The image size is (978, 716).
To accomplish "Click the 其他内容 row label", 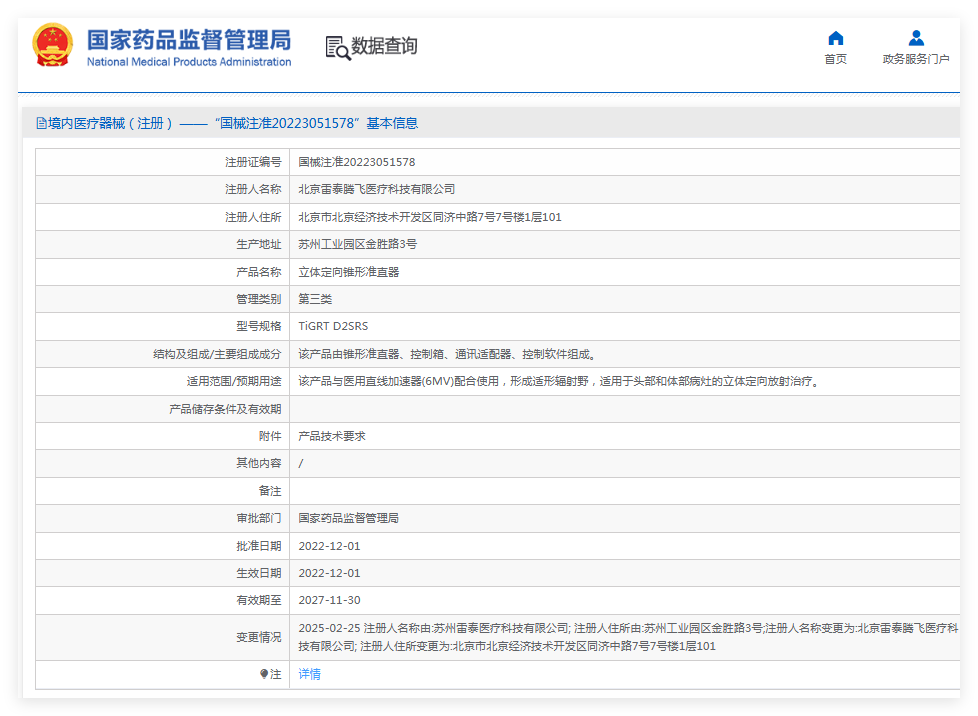I will 259,463.
